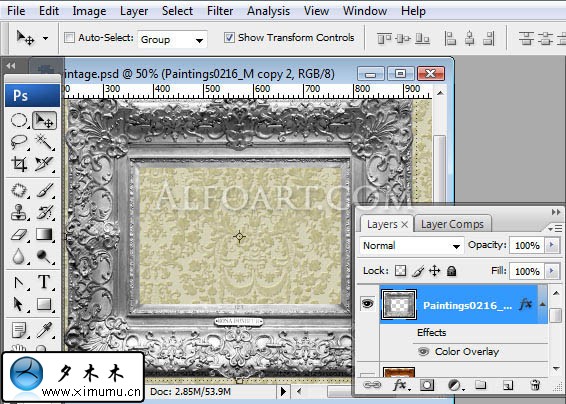
Task: Open the Analysis menu
Action: click(268, 11)
